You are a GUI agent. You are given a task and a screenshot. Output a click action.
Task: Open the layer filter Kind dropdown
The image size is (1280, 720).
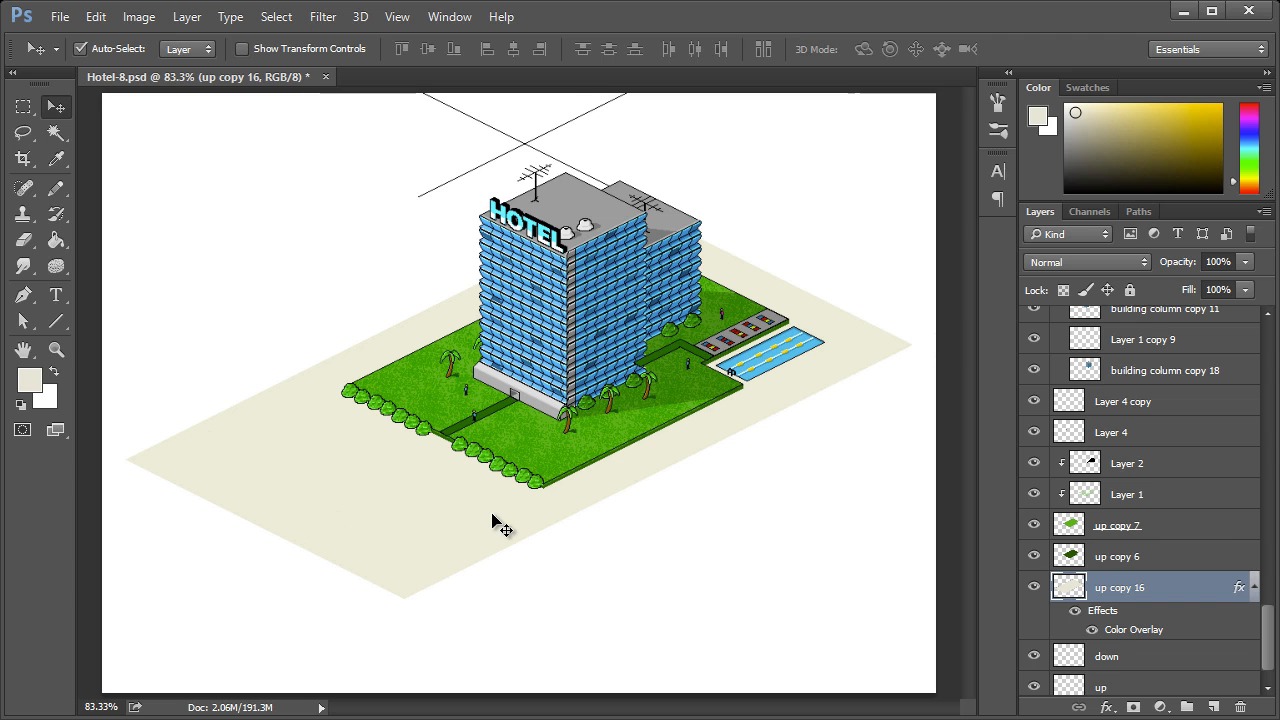click(x=1068, y=234)
